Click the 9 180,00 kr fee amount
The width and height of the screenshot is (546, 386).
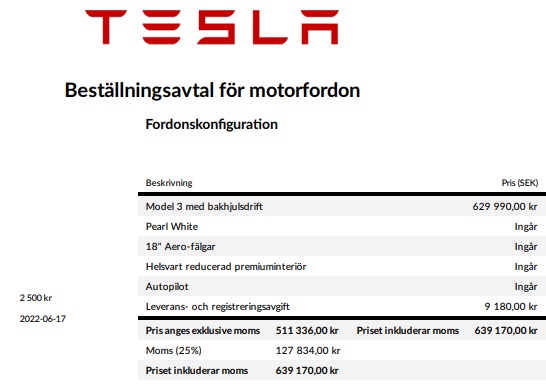pos(511,306)
